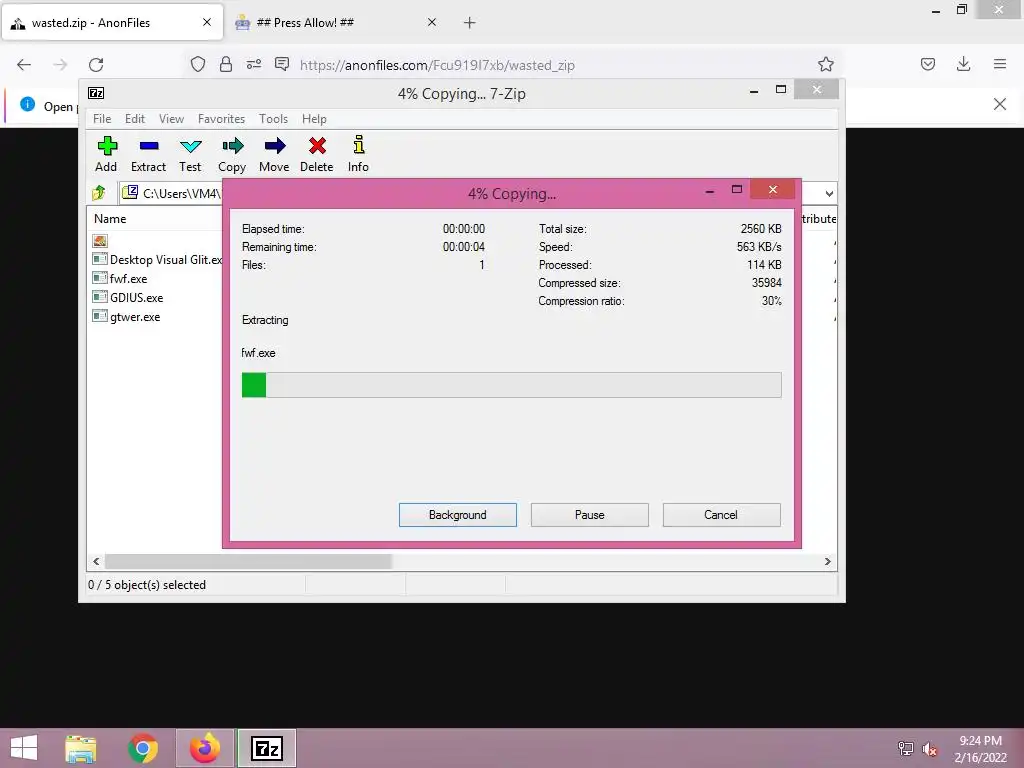Screen dimensions: 1024x768
Task: Select fwf.exe in file list
Action: 120,279
